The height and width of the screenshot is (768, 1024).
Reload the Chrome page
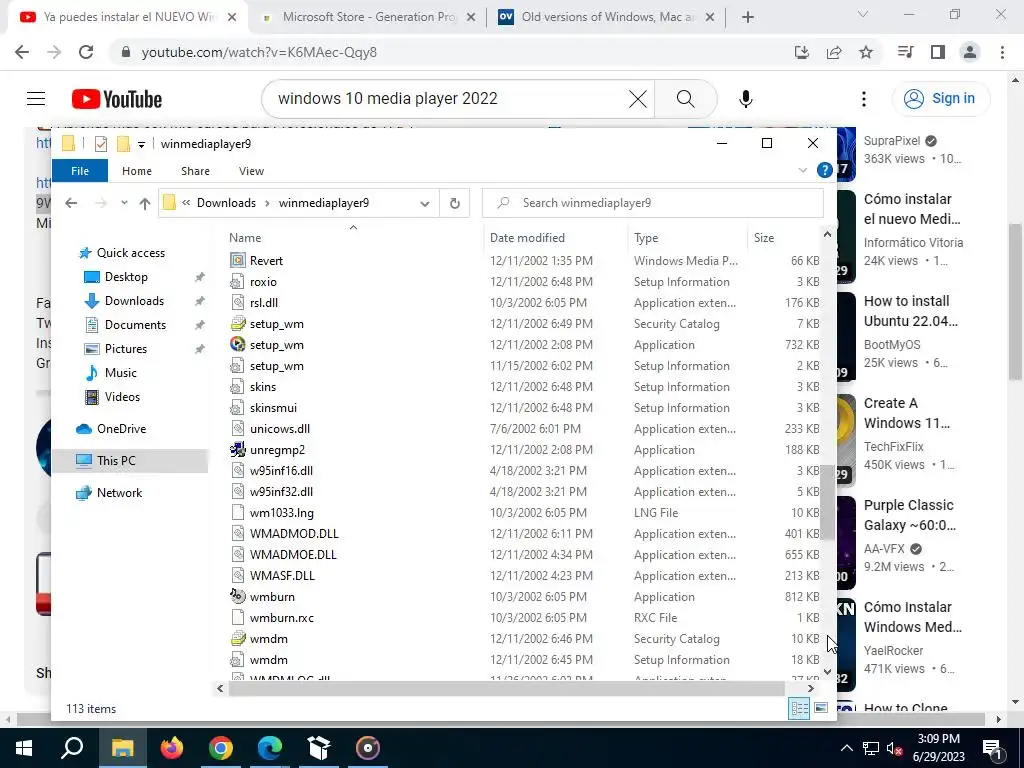tap(86, 52)
